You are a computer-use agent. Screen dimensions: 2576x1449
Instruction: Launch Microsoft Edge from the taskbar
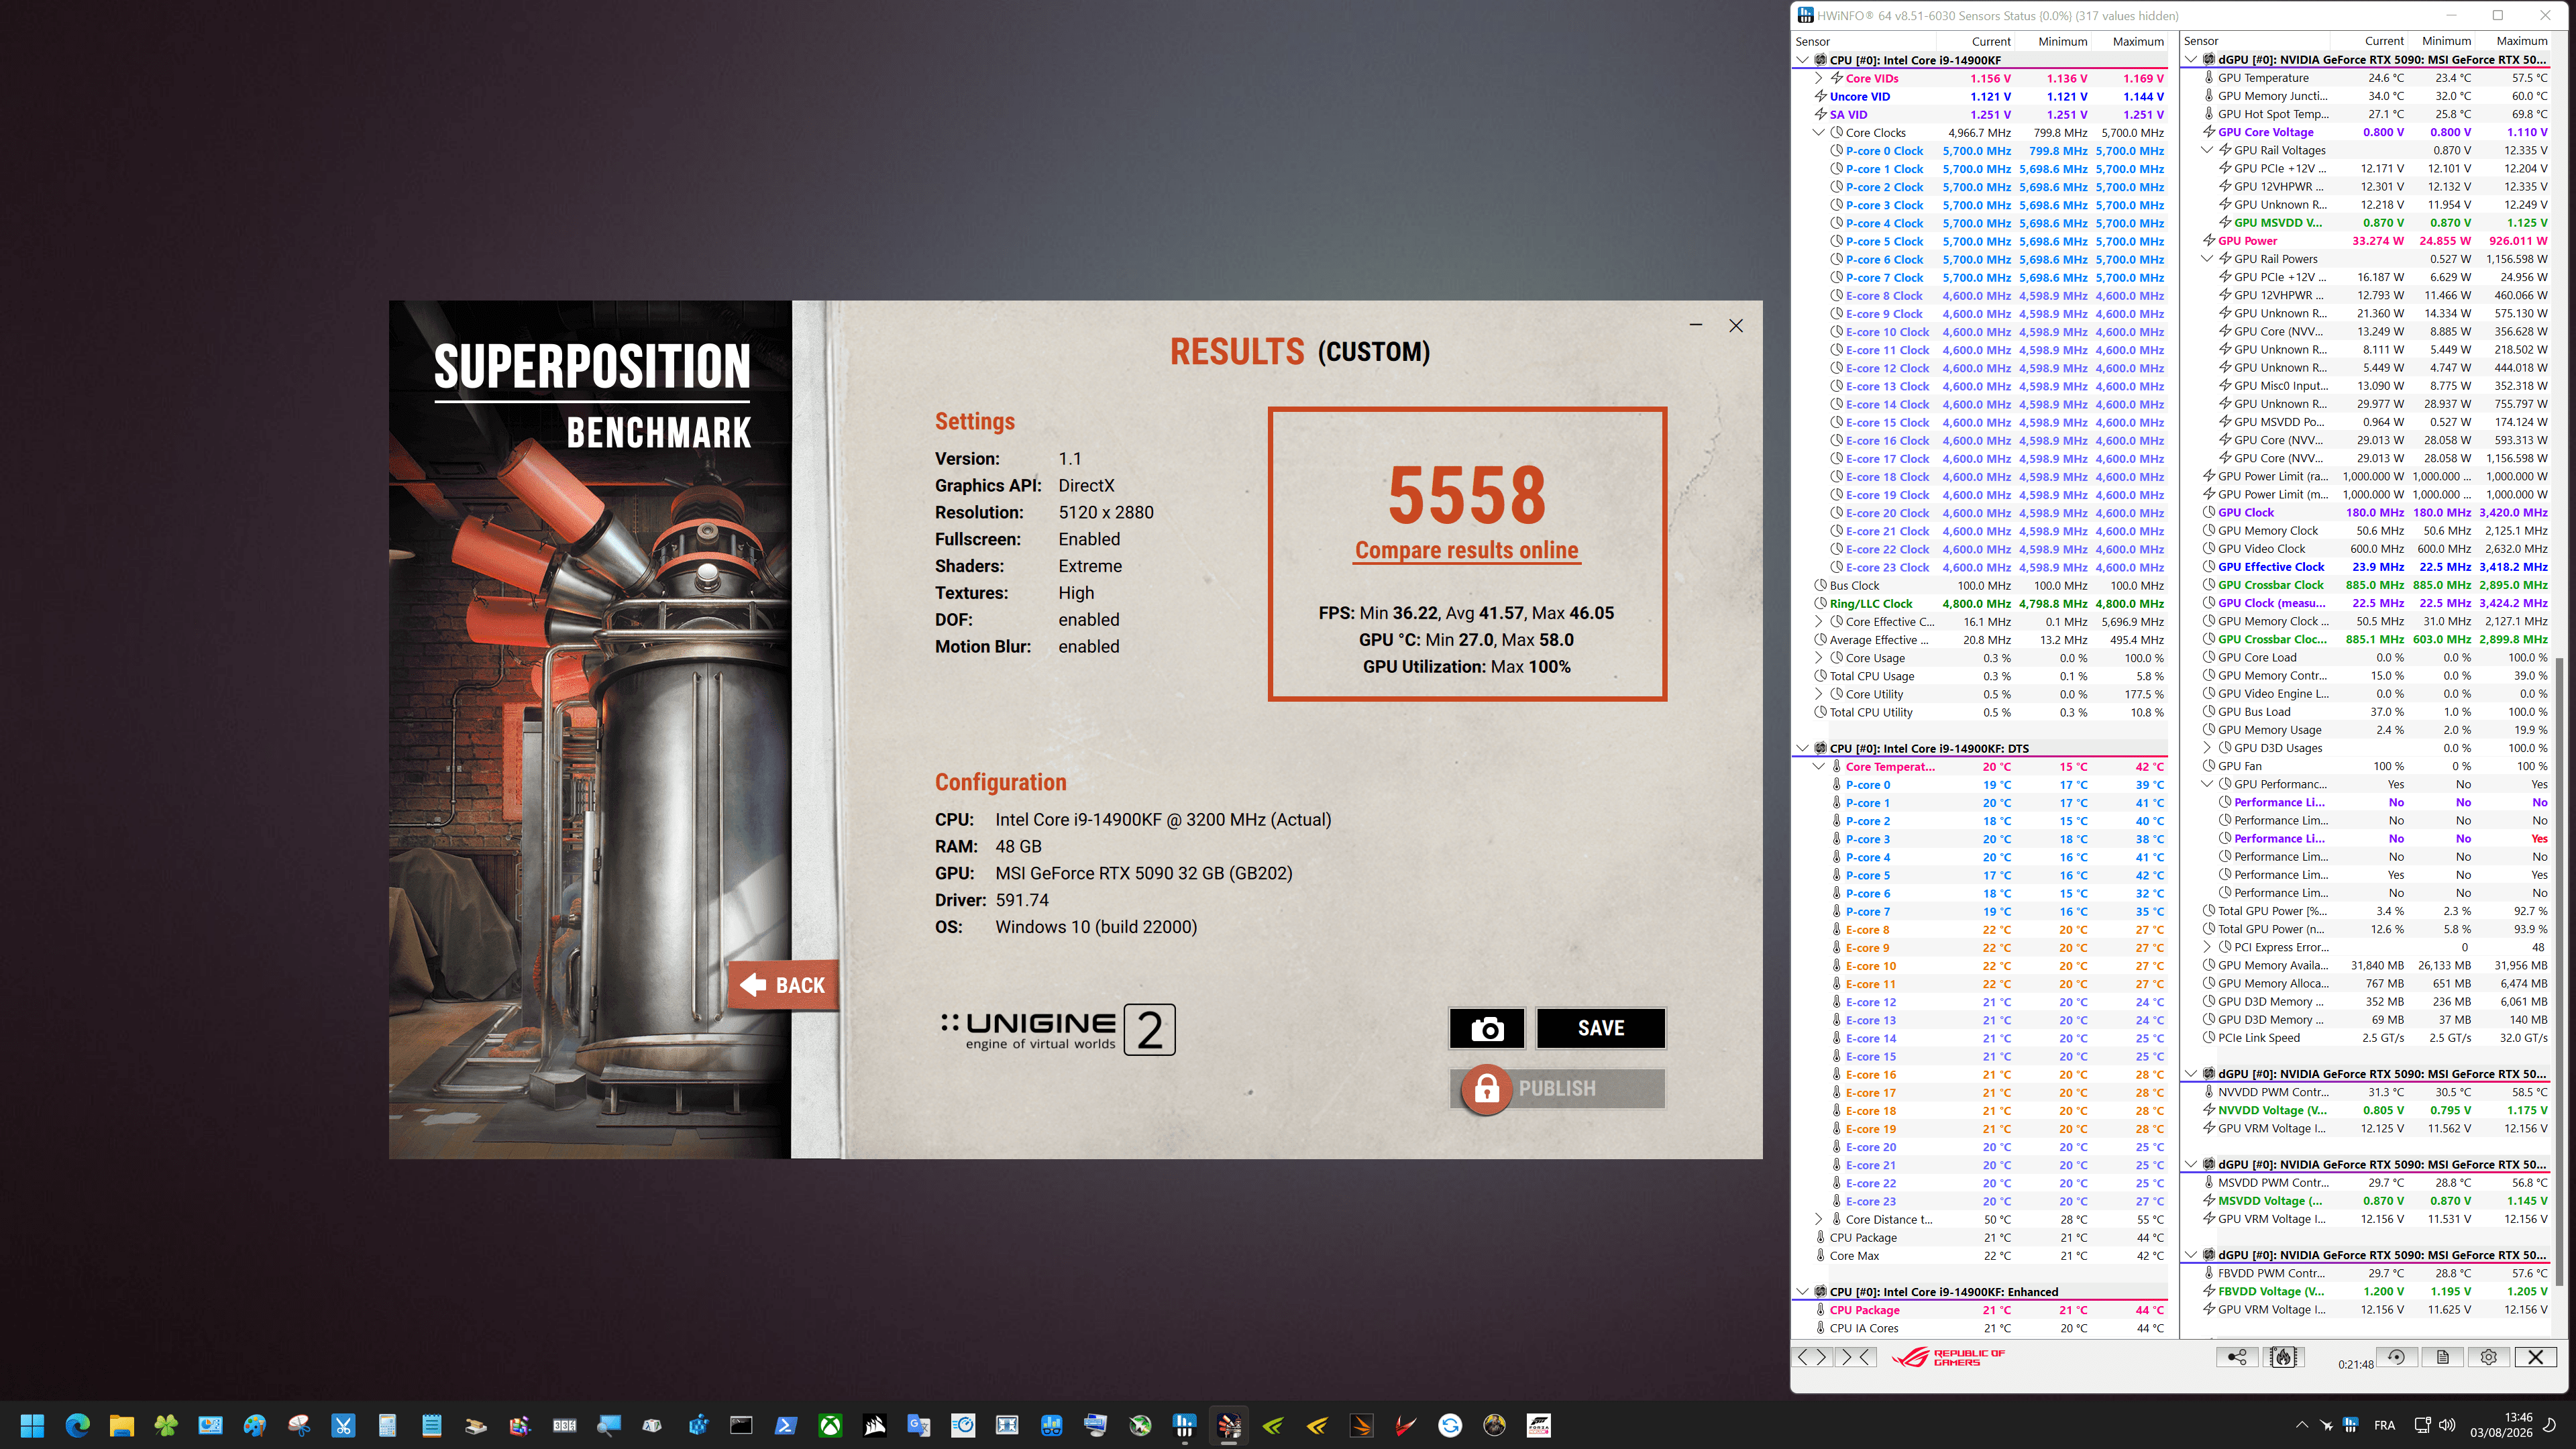coord(77,1425)
